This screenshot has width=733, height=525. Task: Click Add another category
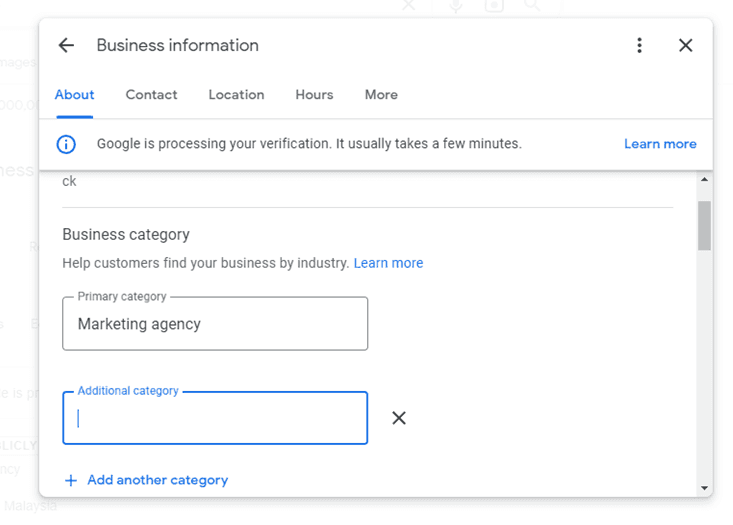tap(158, 480)
